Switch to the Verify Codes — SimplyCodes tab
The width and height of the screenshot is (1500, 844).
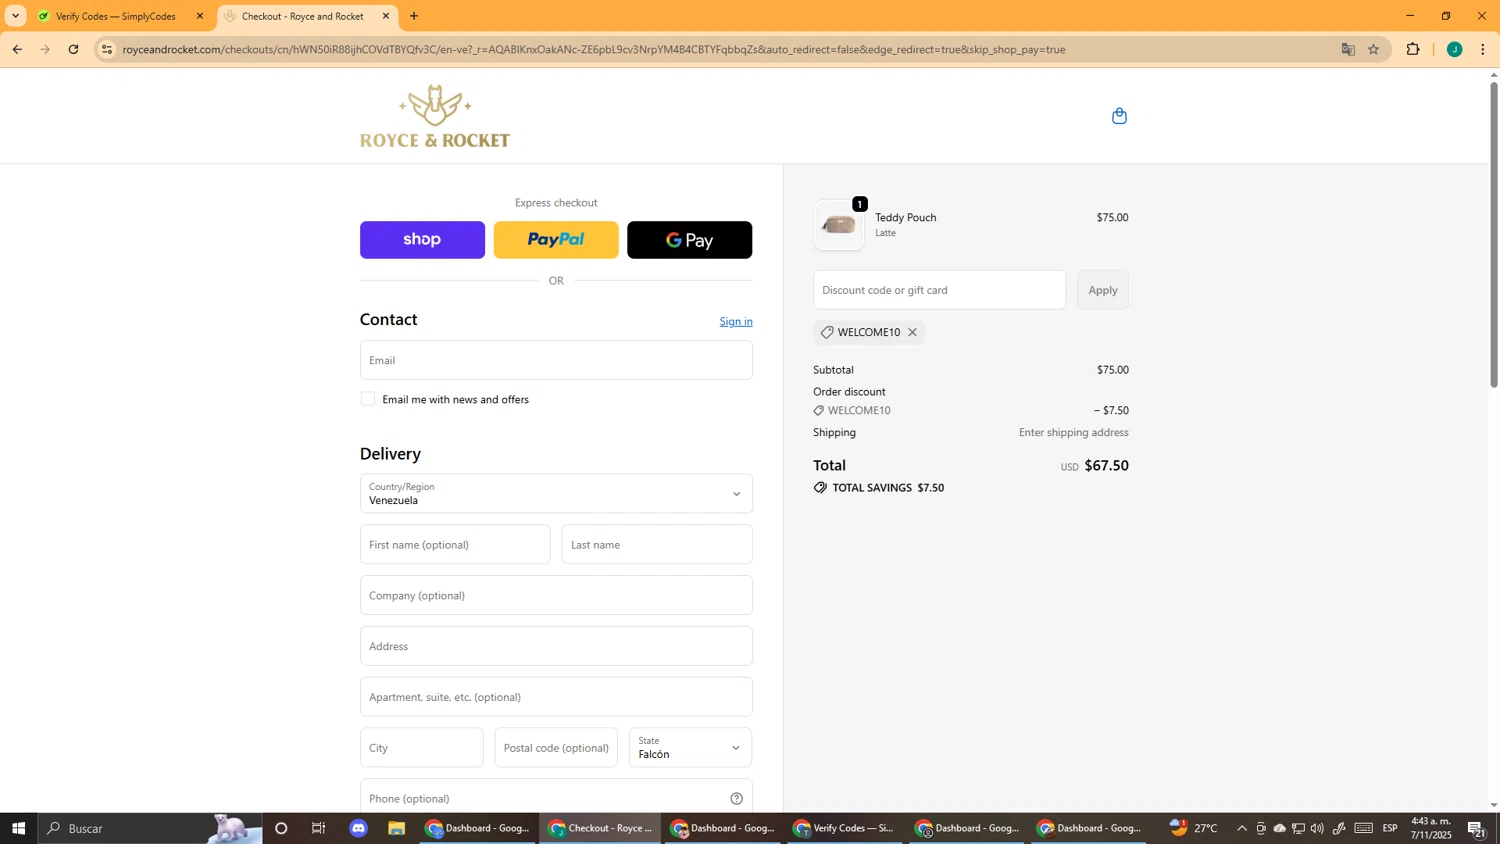click(x=116, y=16)
